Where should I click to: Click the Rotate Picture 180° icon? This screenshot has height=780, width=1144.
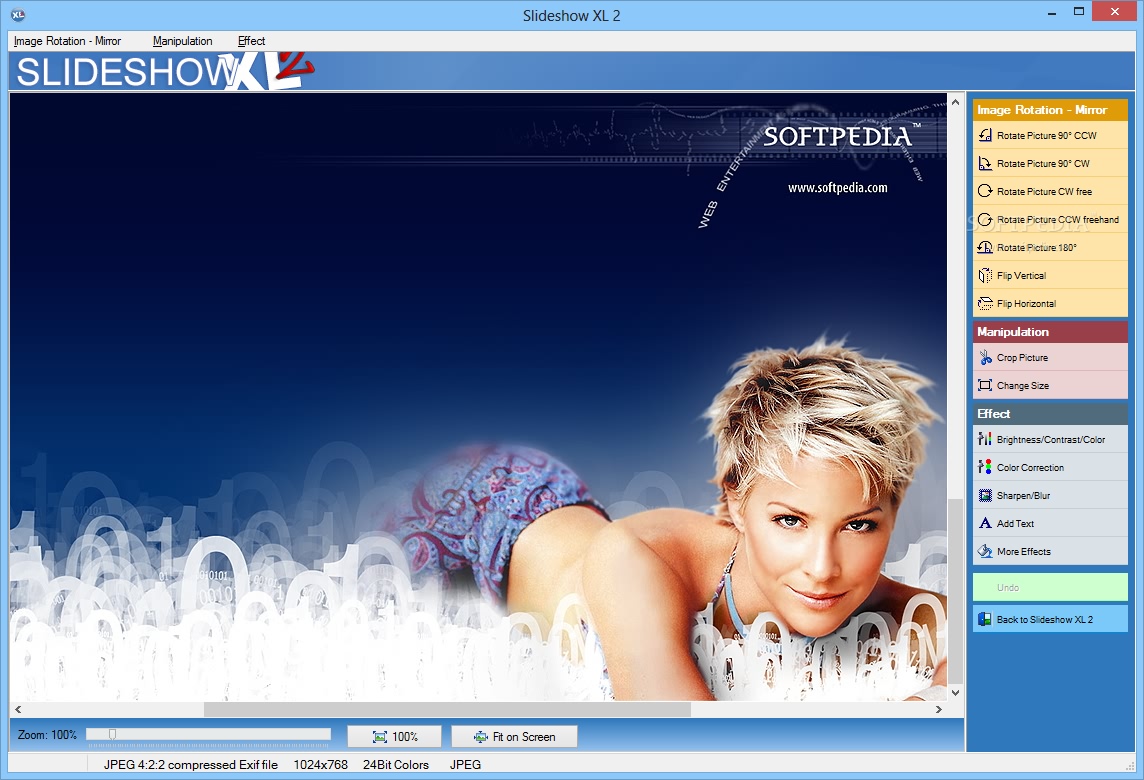pyautogui.click(x=985, y=247)
